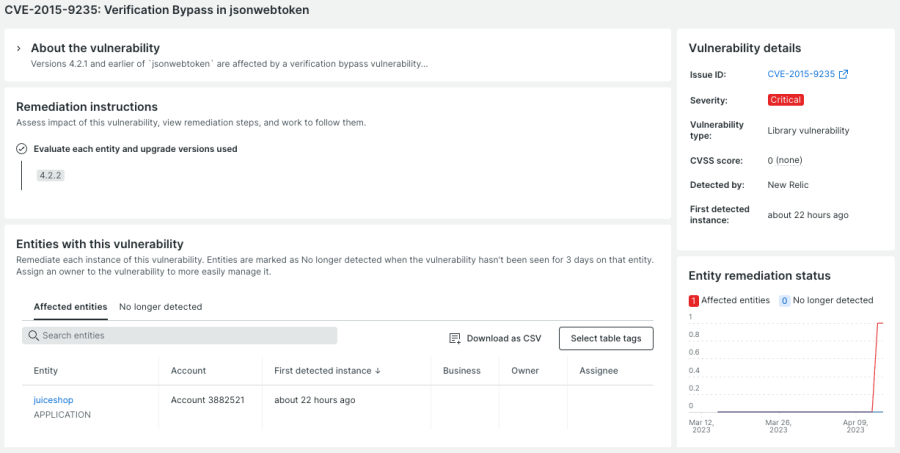Viewport: 900px width, 453px height.
Task: Switch to the No longer detected tab
Action: [160, 307]
